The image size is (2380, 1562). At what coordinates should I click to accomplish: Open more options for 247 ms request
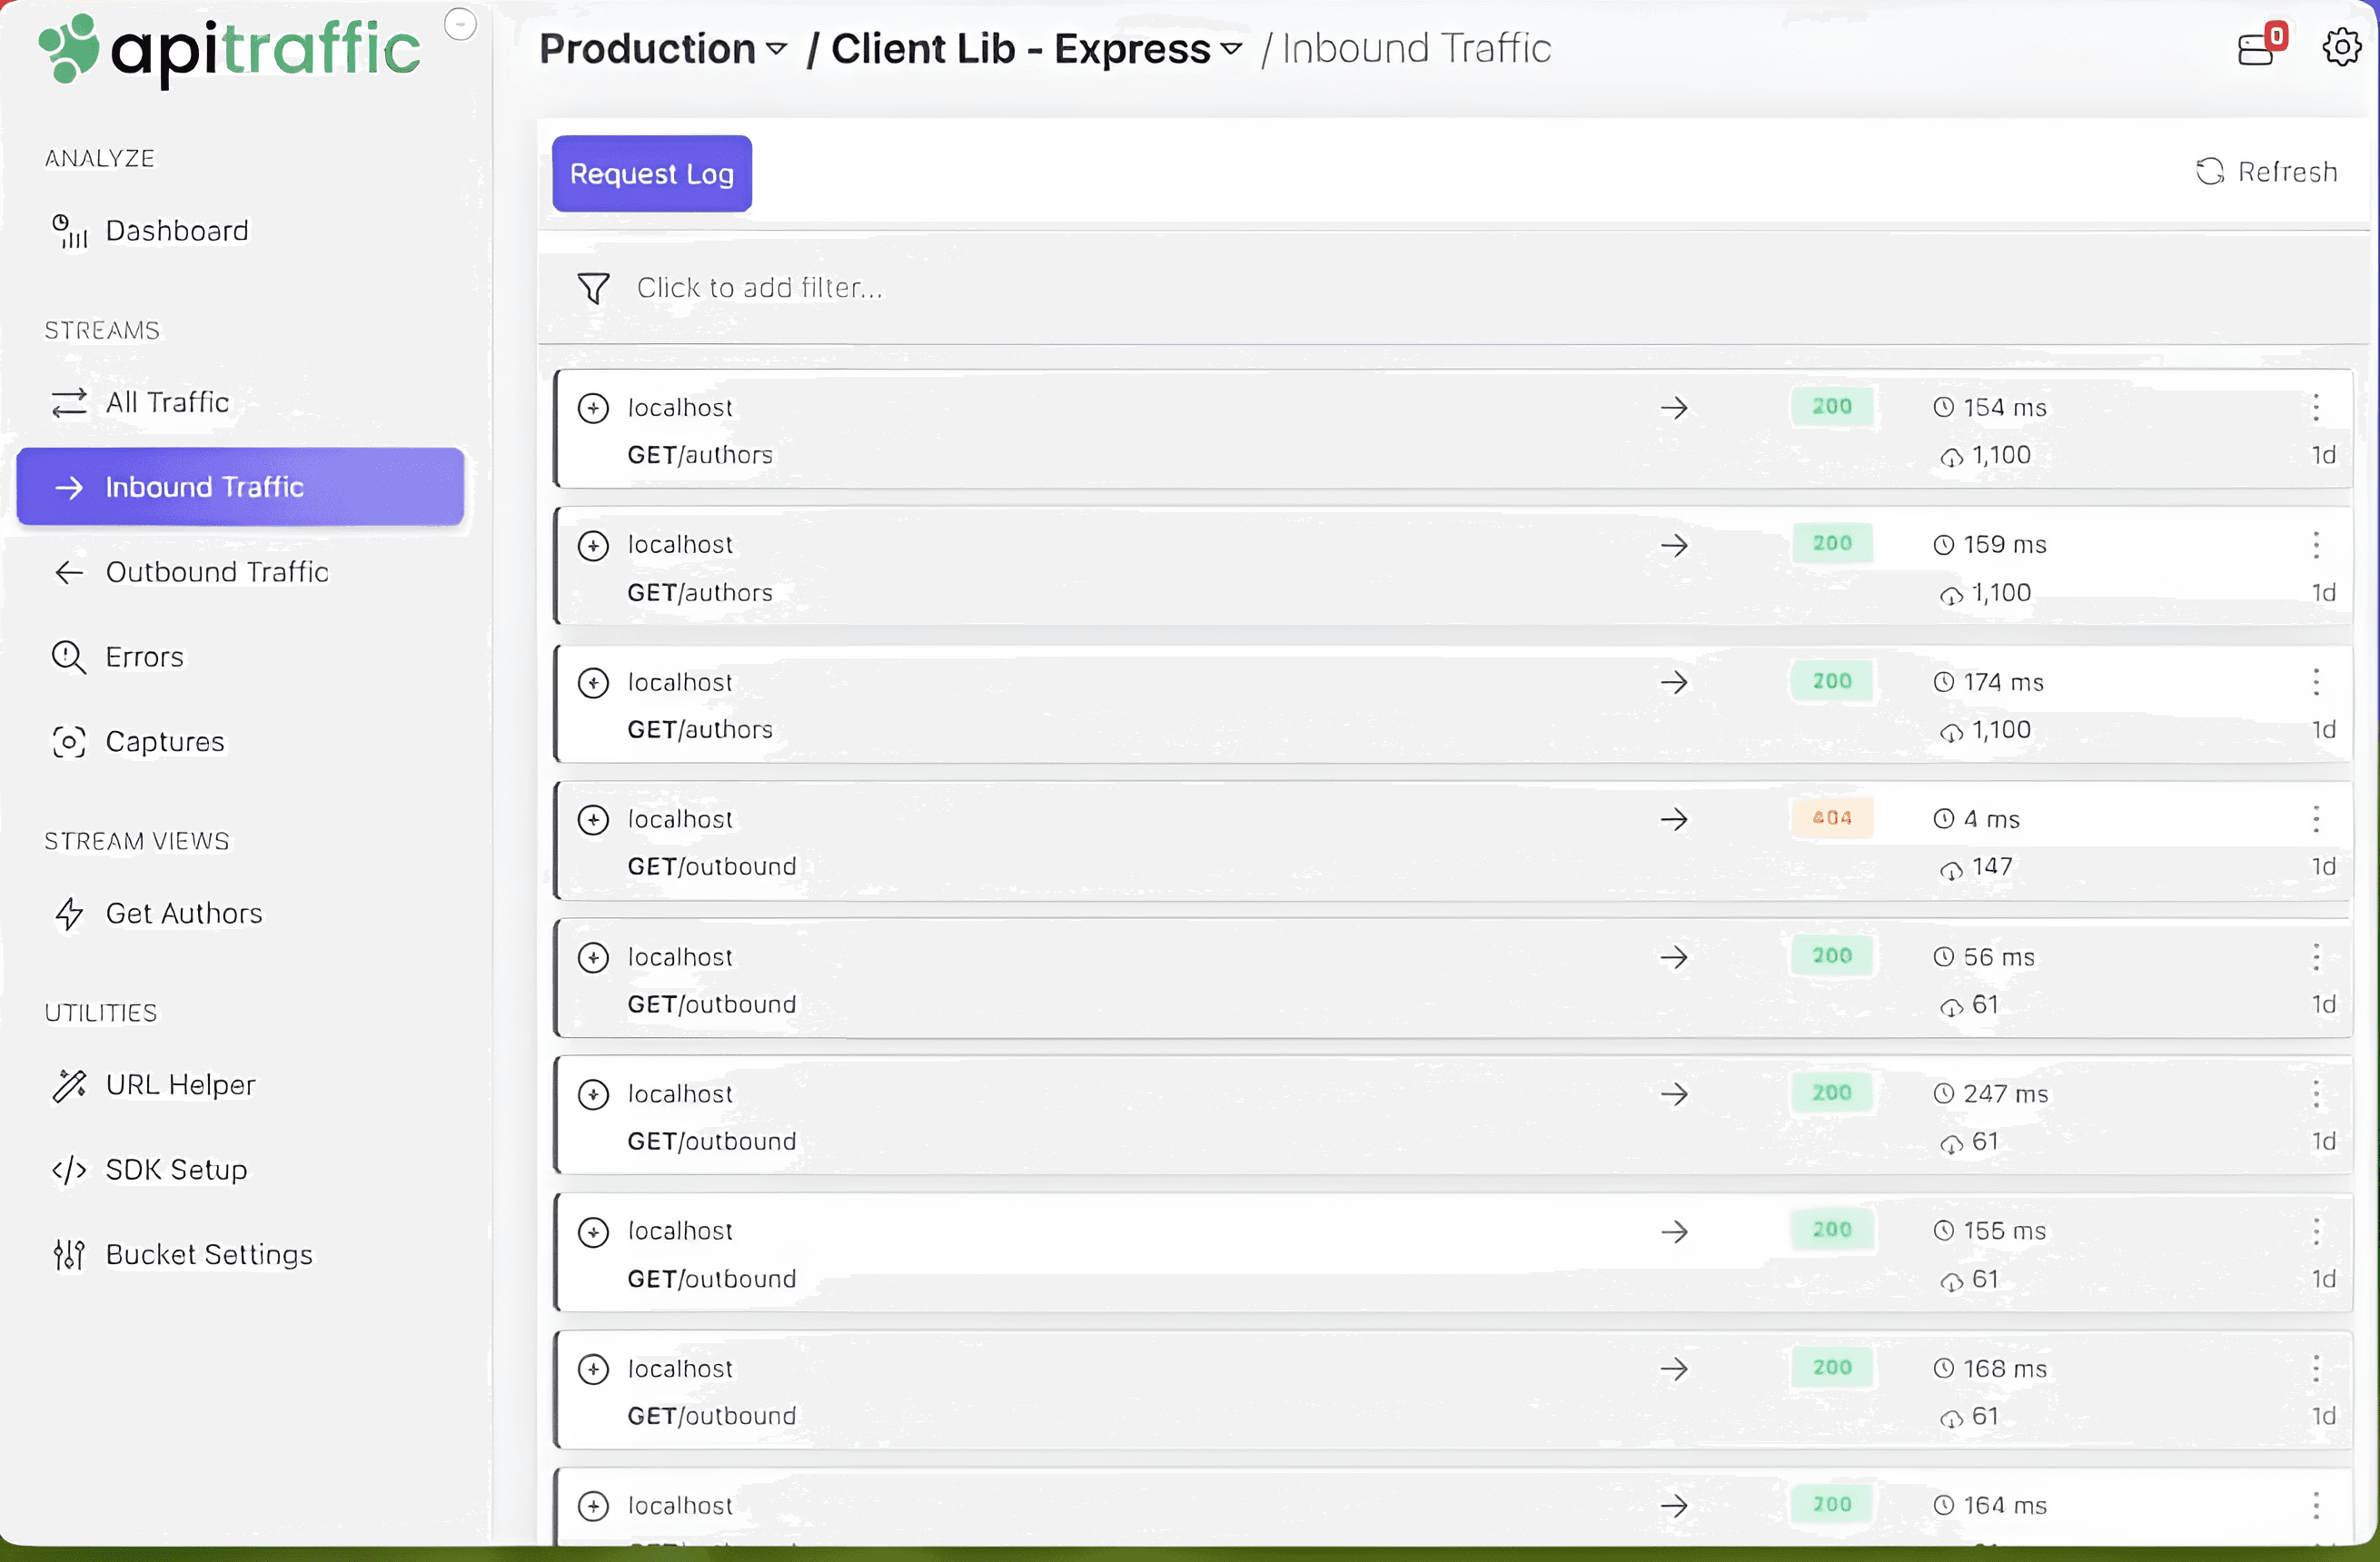point(2316,1095)
